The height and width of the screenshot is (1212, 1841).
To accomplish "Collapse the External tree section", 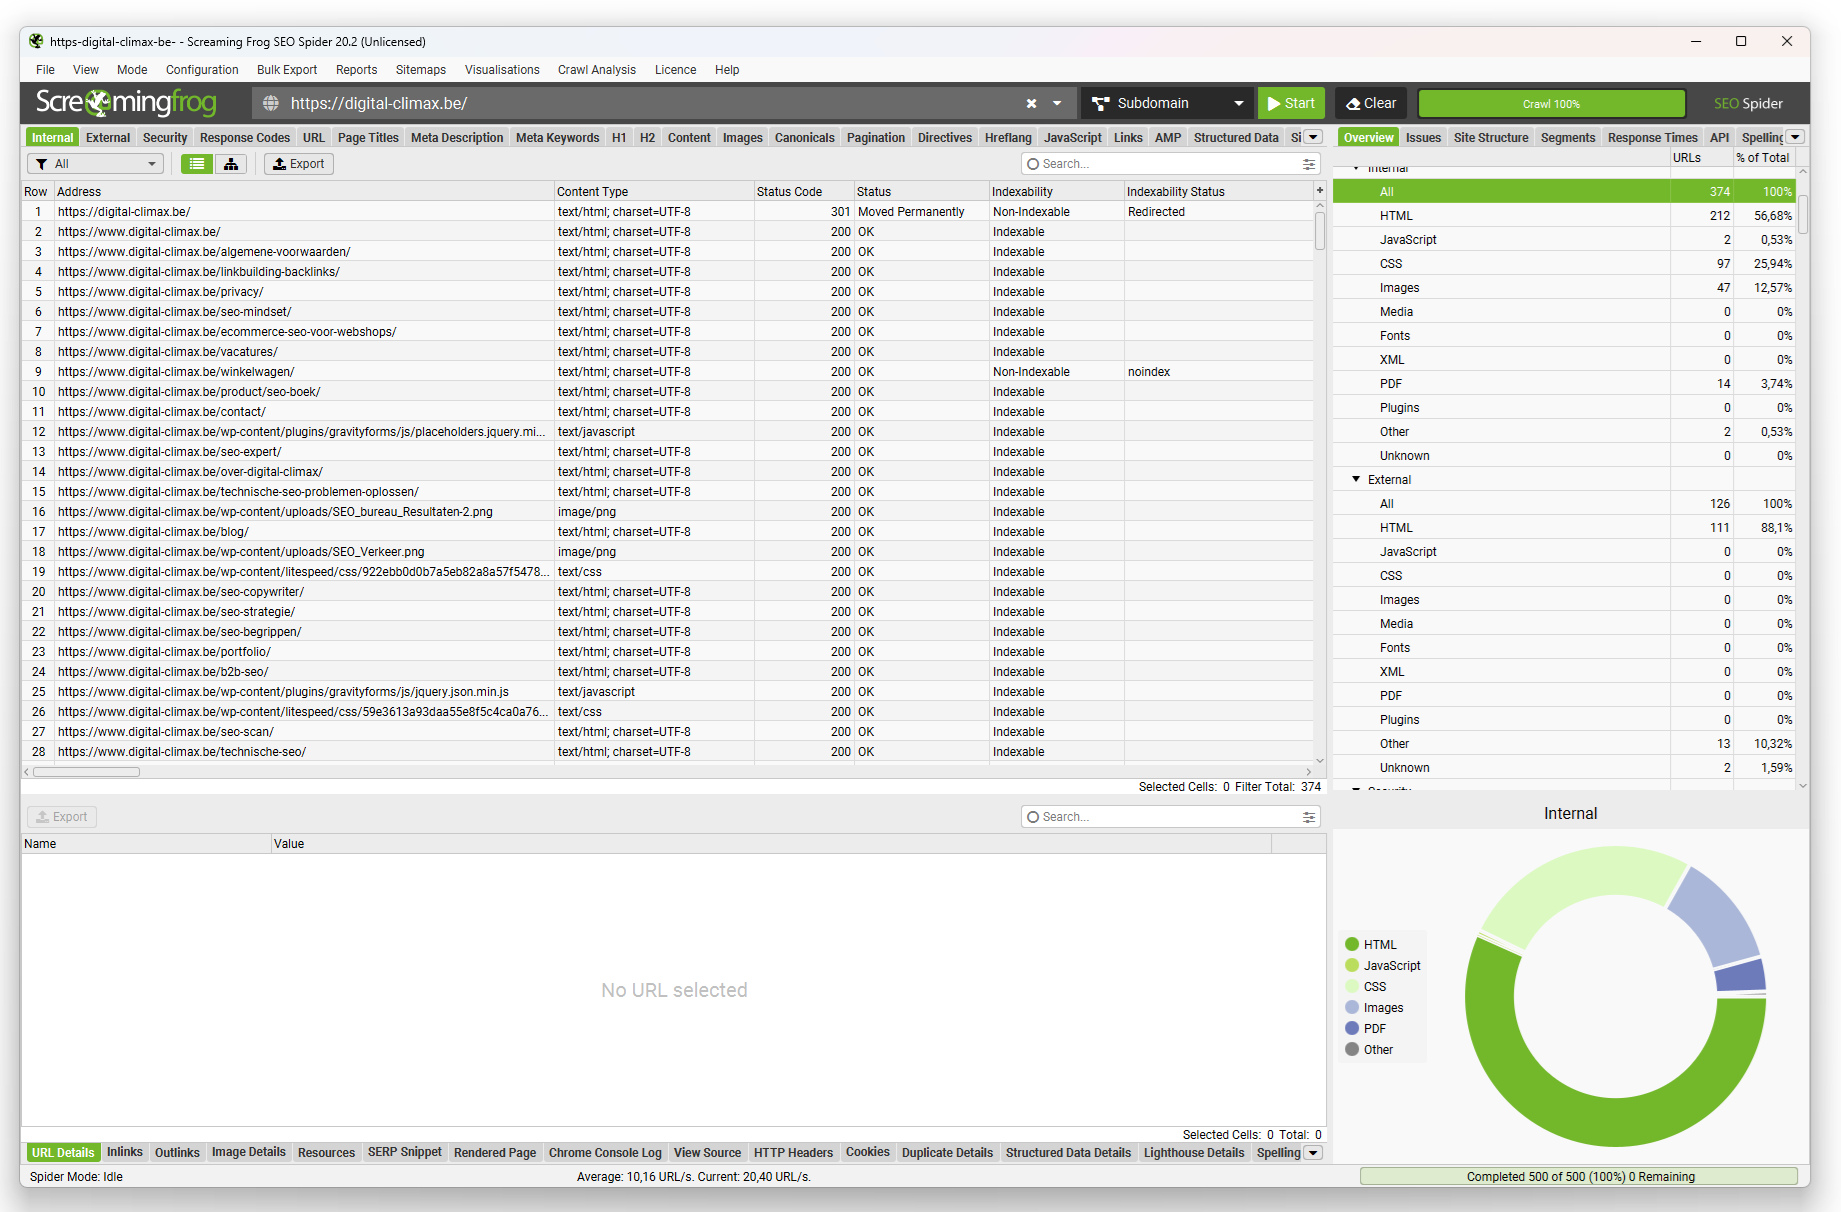I will (x=1357, y=479).
